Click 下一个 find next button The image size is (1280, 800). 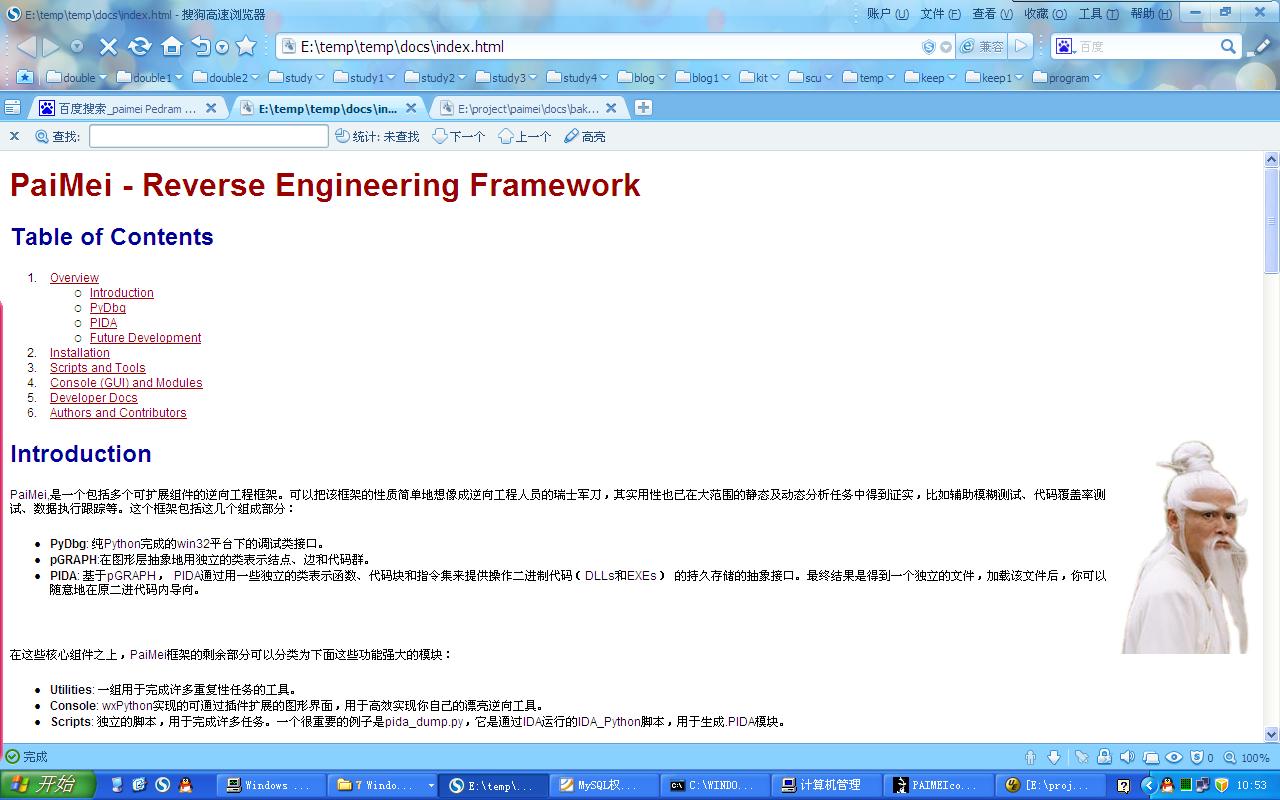459,136
